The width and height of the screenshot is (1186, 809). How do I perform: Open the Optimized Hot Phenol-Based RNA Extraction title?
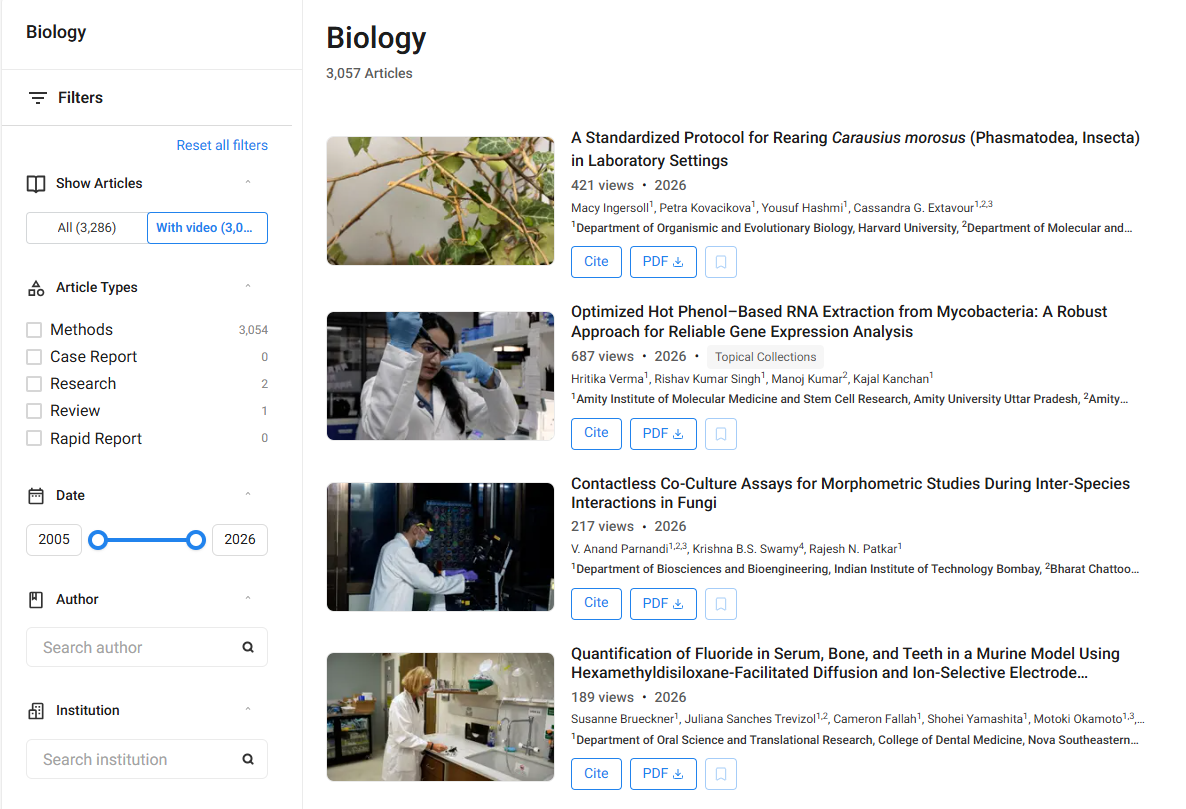tap(839, 321)
